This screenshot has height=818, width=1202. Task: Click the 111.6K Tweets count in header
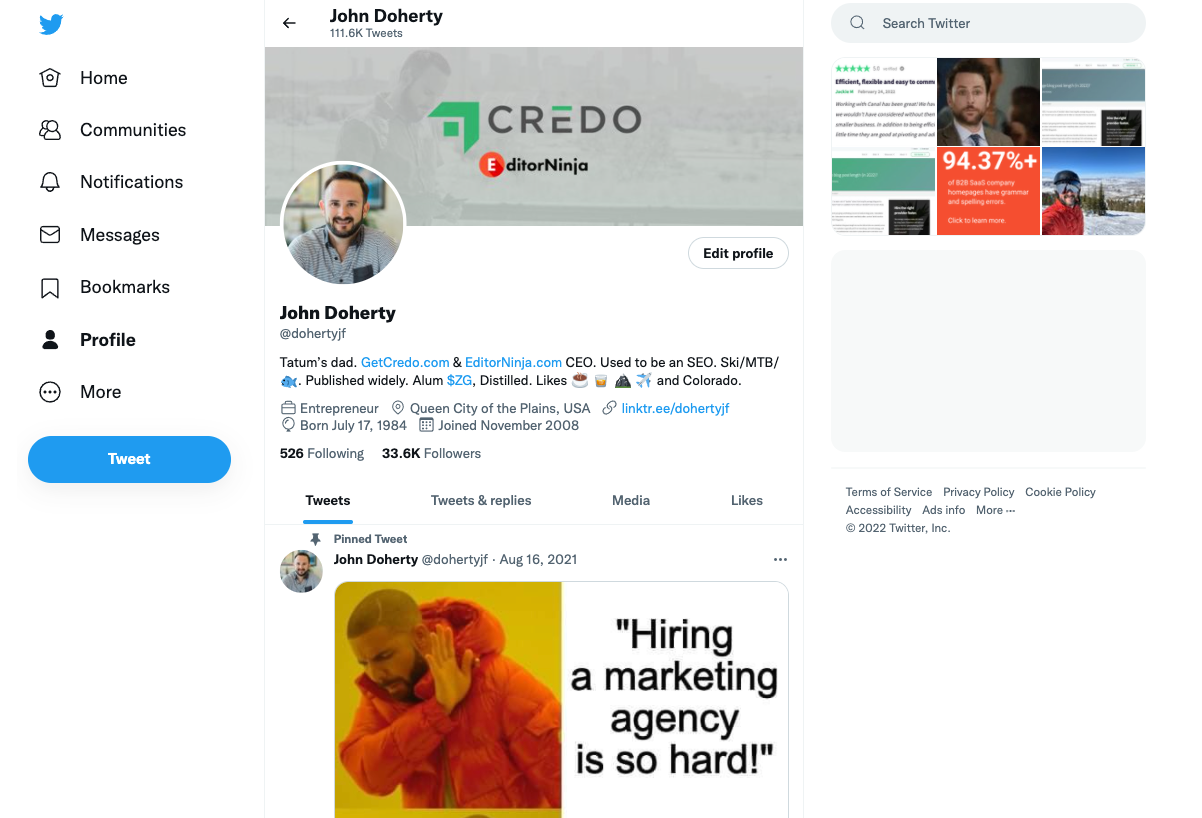pos(366,33)
